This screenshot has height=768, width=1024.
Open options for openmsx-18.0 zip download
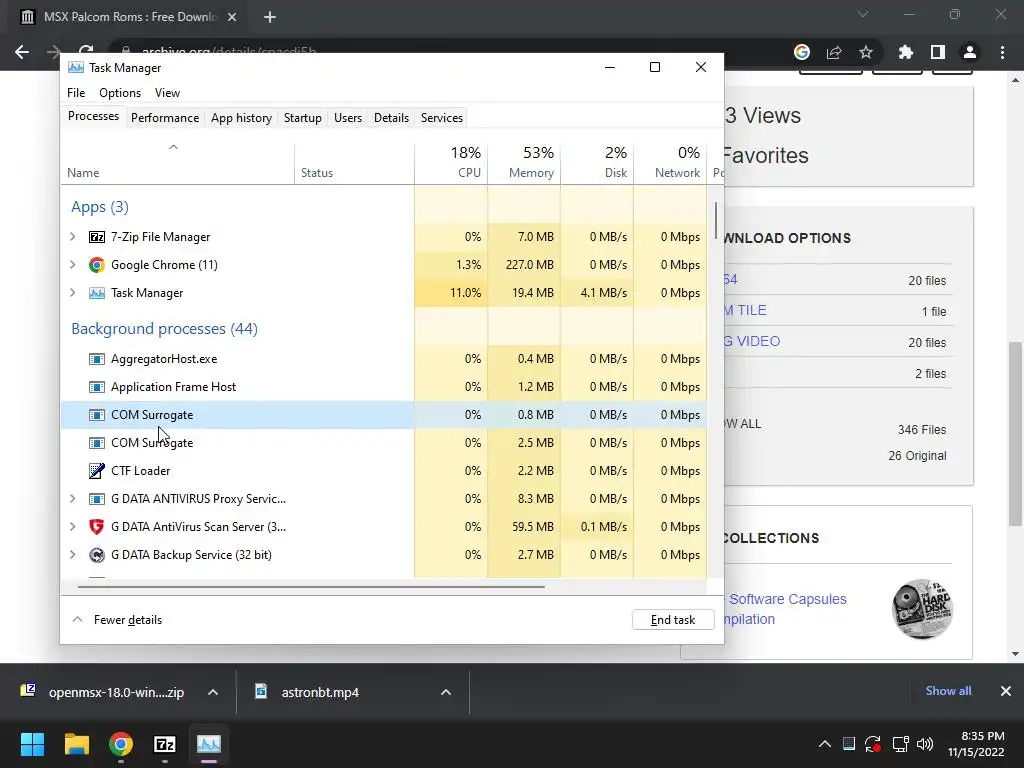pos(213,692)
